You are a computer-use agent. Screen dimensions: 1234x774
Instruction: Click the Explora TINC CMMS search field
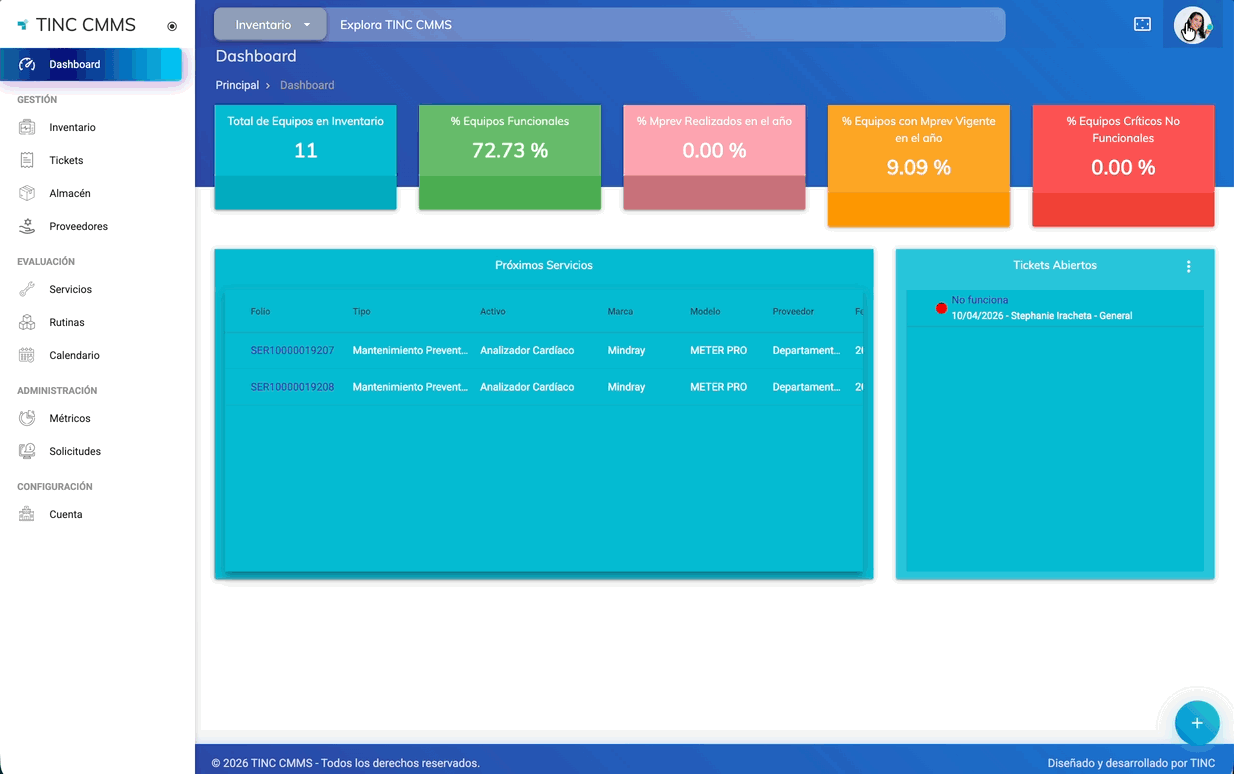pyautogui.click(x=665, y=25)
